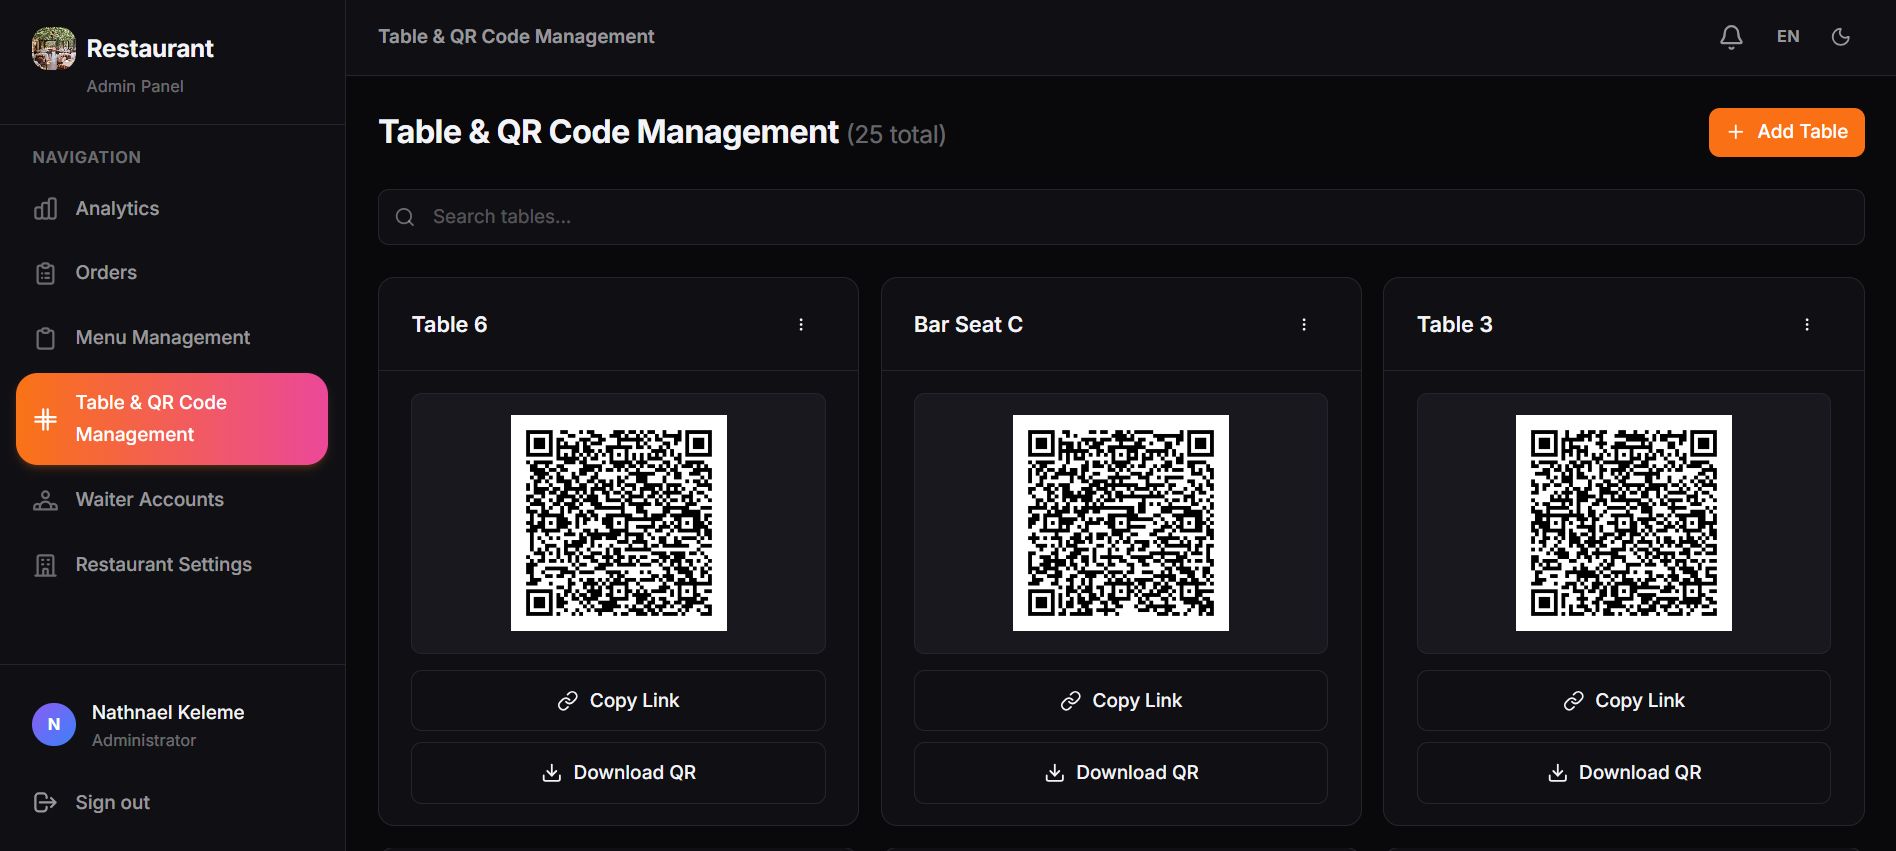Select Table & QR Code Management nav item
This screenshot has width=1896, height=851.
[x=172, y=419]
